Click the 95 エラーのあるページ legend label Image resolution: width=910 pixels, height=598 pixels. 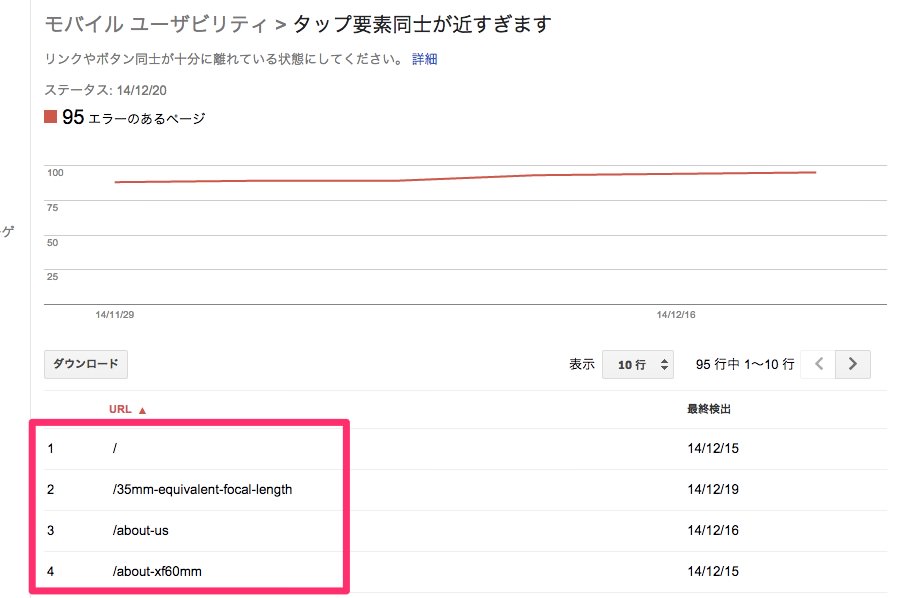[x=134, y=117]
